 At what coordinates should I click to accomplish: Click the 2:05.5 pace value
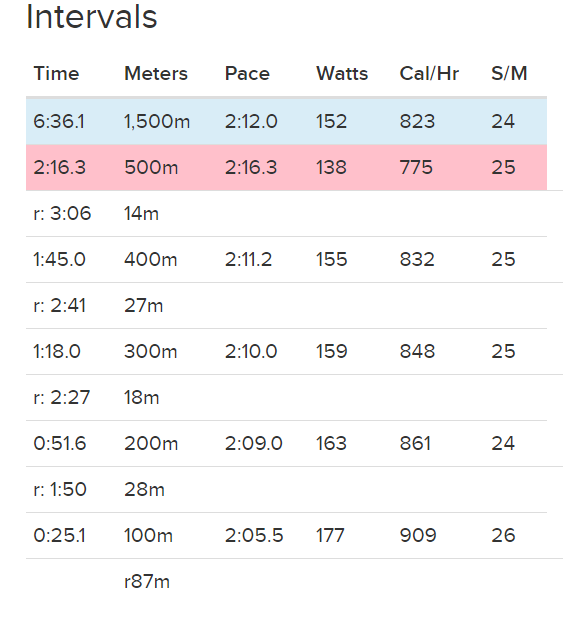254,536
